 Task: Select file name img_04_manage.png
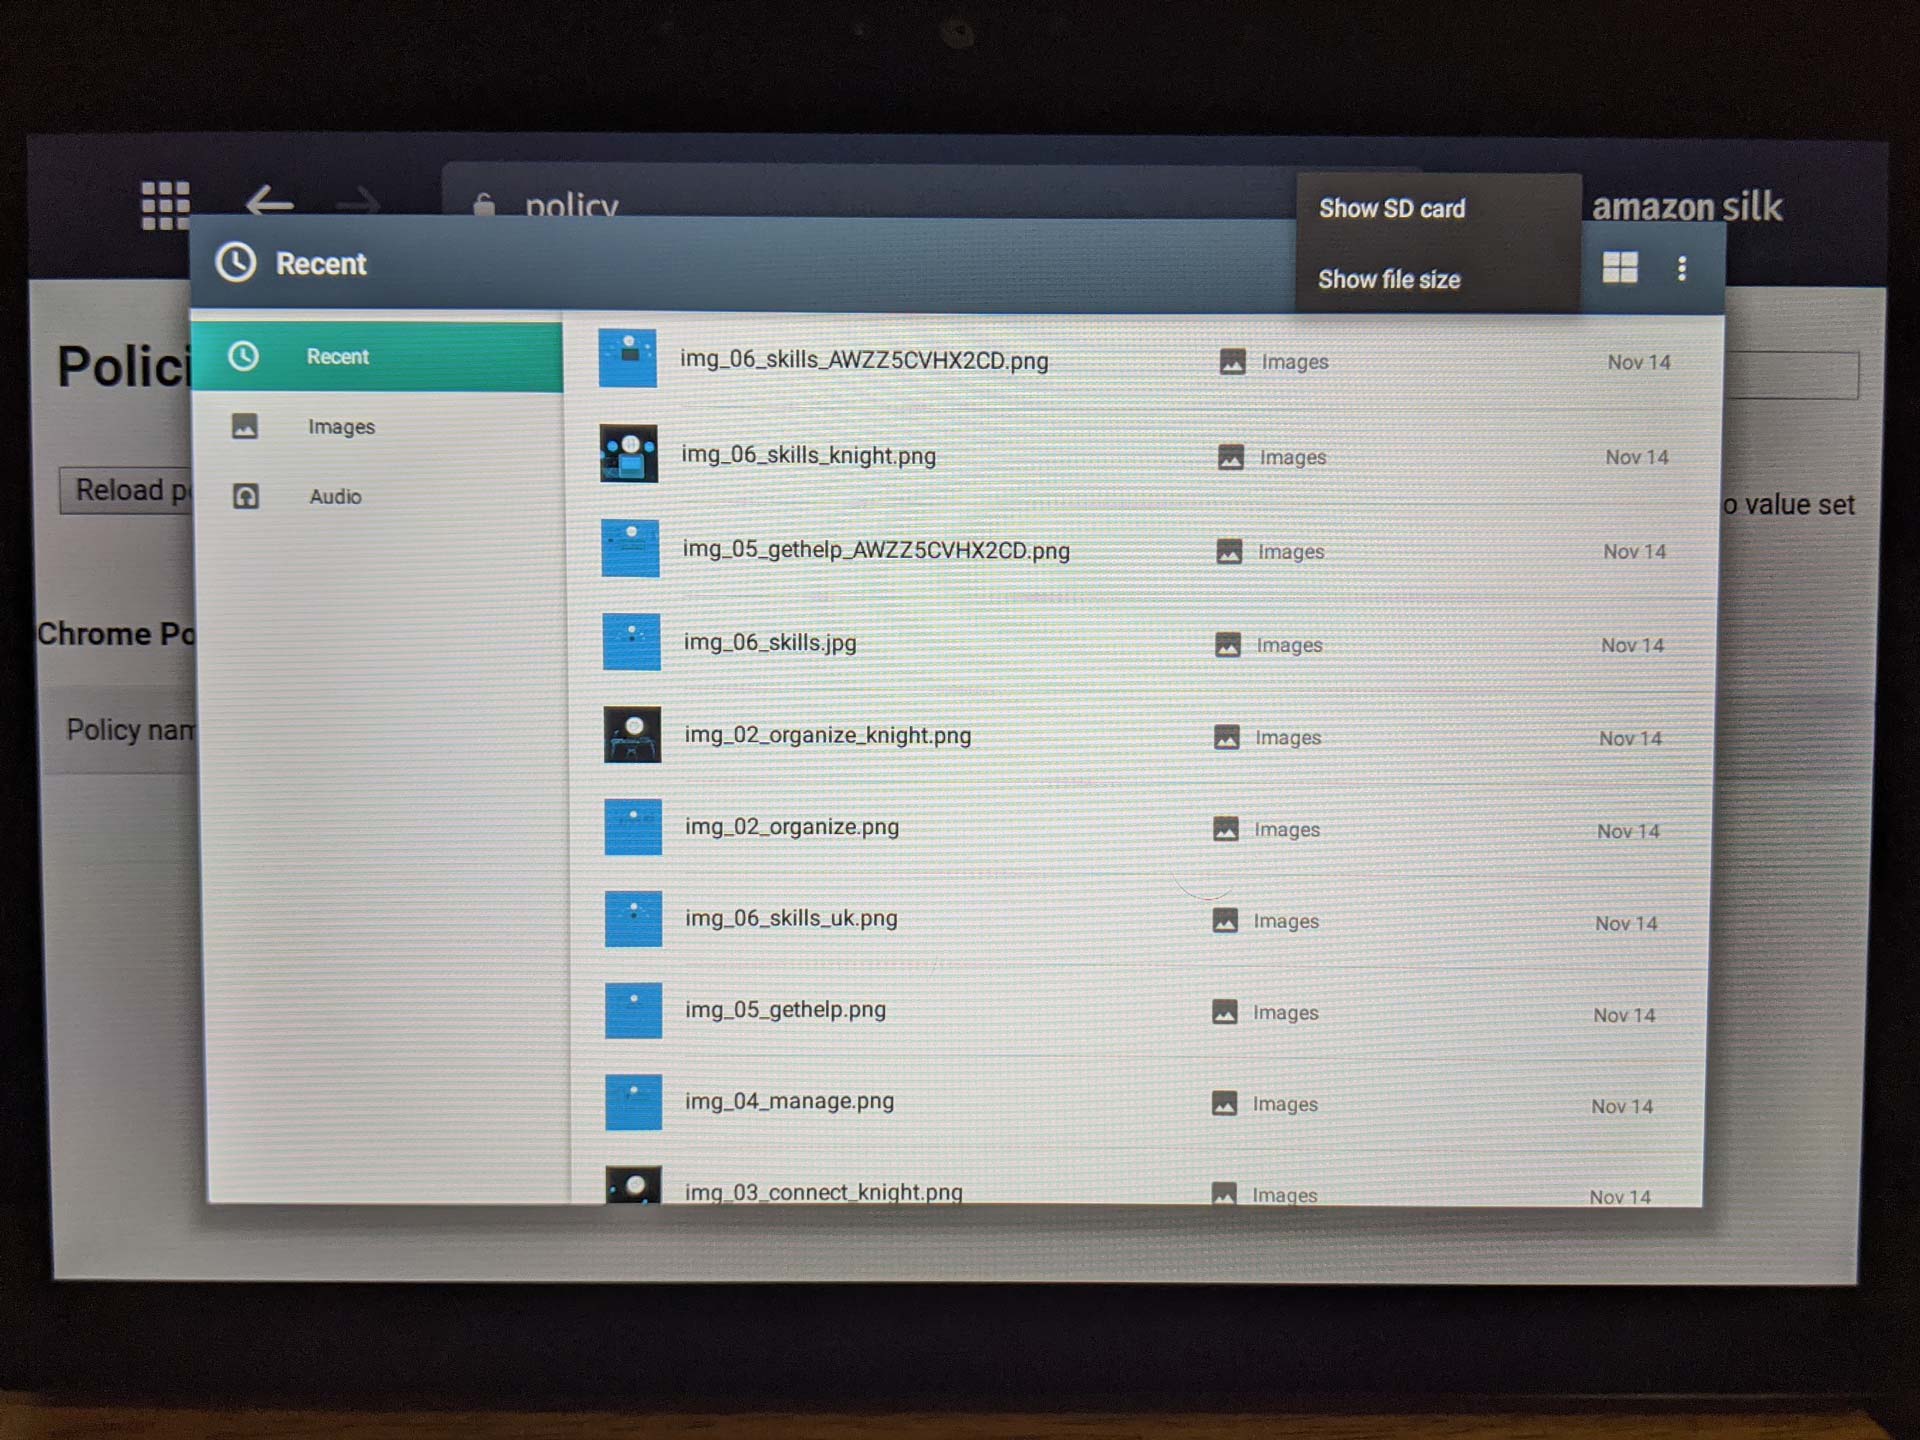[x=789, y=1101]
